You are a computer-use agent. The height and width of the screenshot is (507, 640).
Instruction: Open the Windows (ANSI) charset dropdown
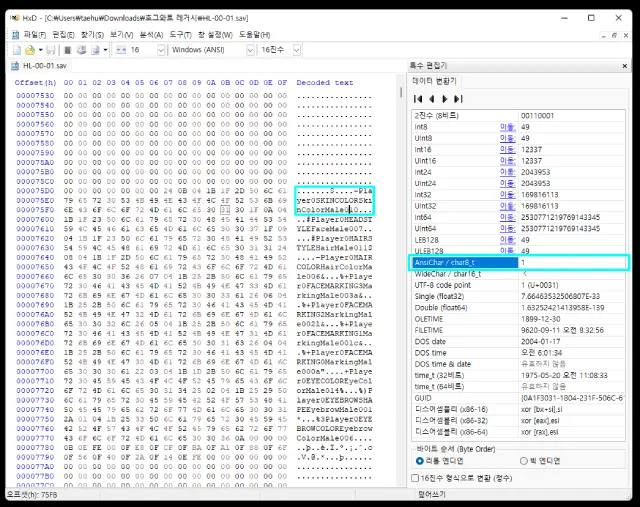250,50
